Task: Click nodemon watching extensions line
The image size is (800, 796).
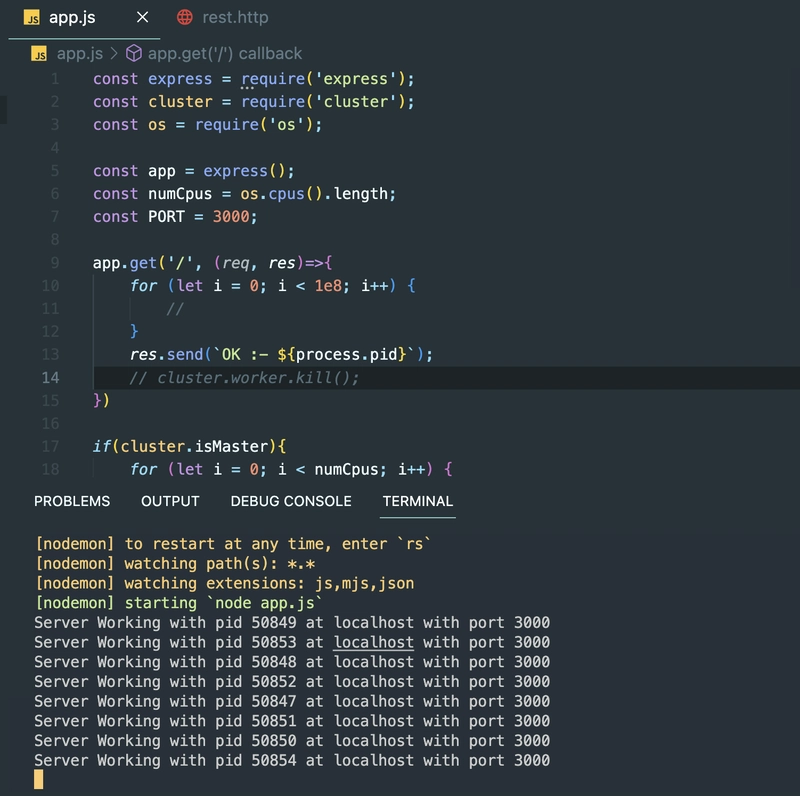Action: 224,583
